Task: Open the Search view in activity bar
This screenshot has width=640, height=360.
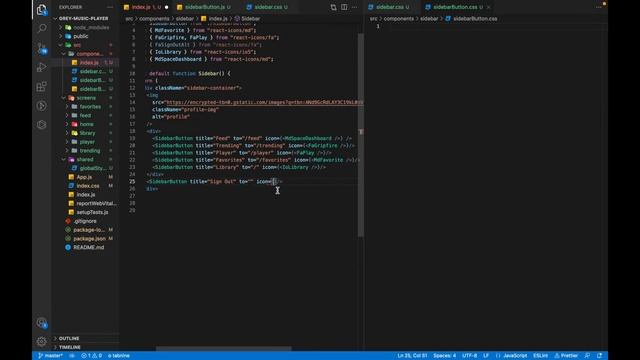Action: tap(42, 28)
